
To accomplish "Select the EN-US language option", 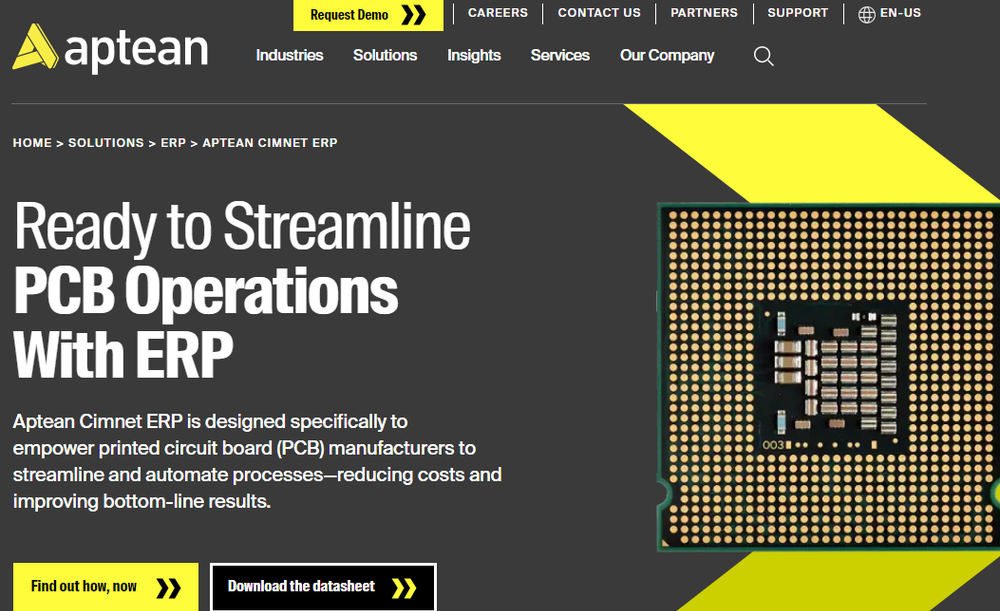I will click(900, 13).
